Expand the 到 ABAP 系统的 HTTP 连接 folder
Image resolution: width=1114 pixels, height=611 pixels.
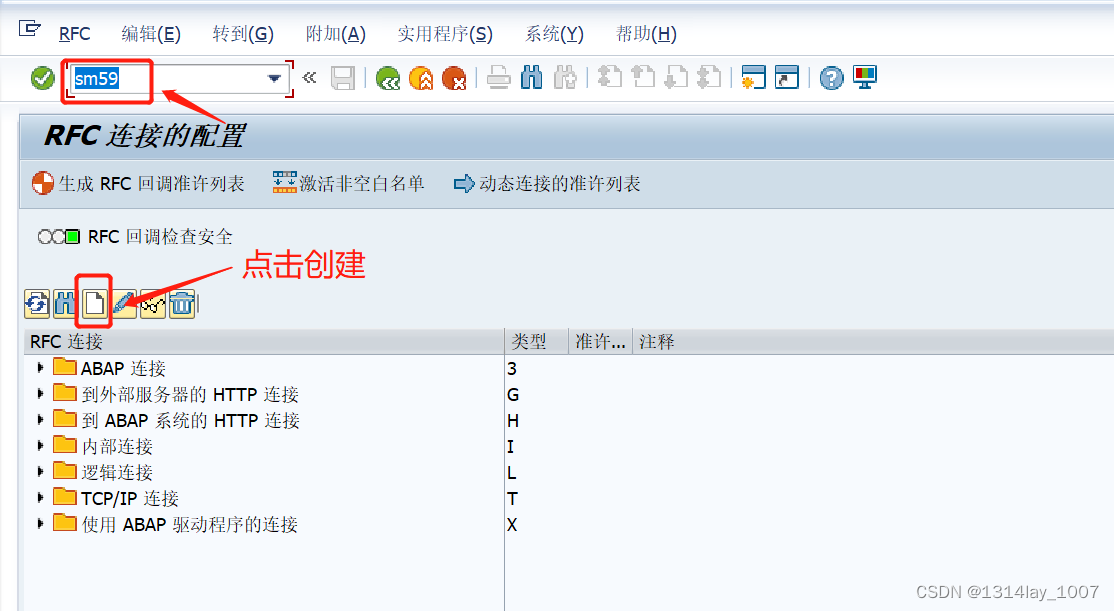tap(40, 420)
